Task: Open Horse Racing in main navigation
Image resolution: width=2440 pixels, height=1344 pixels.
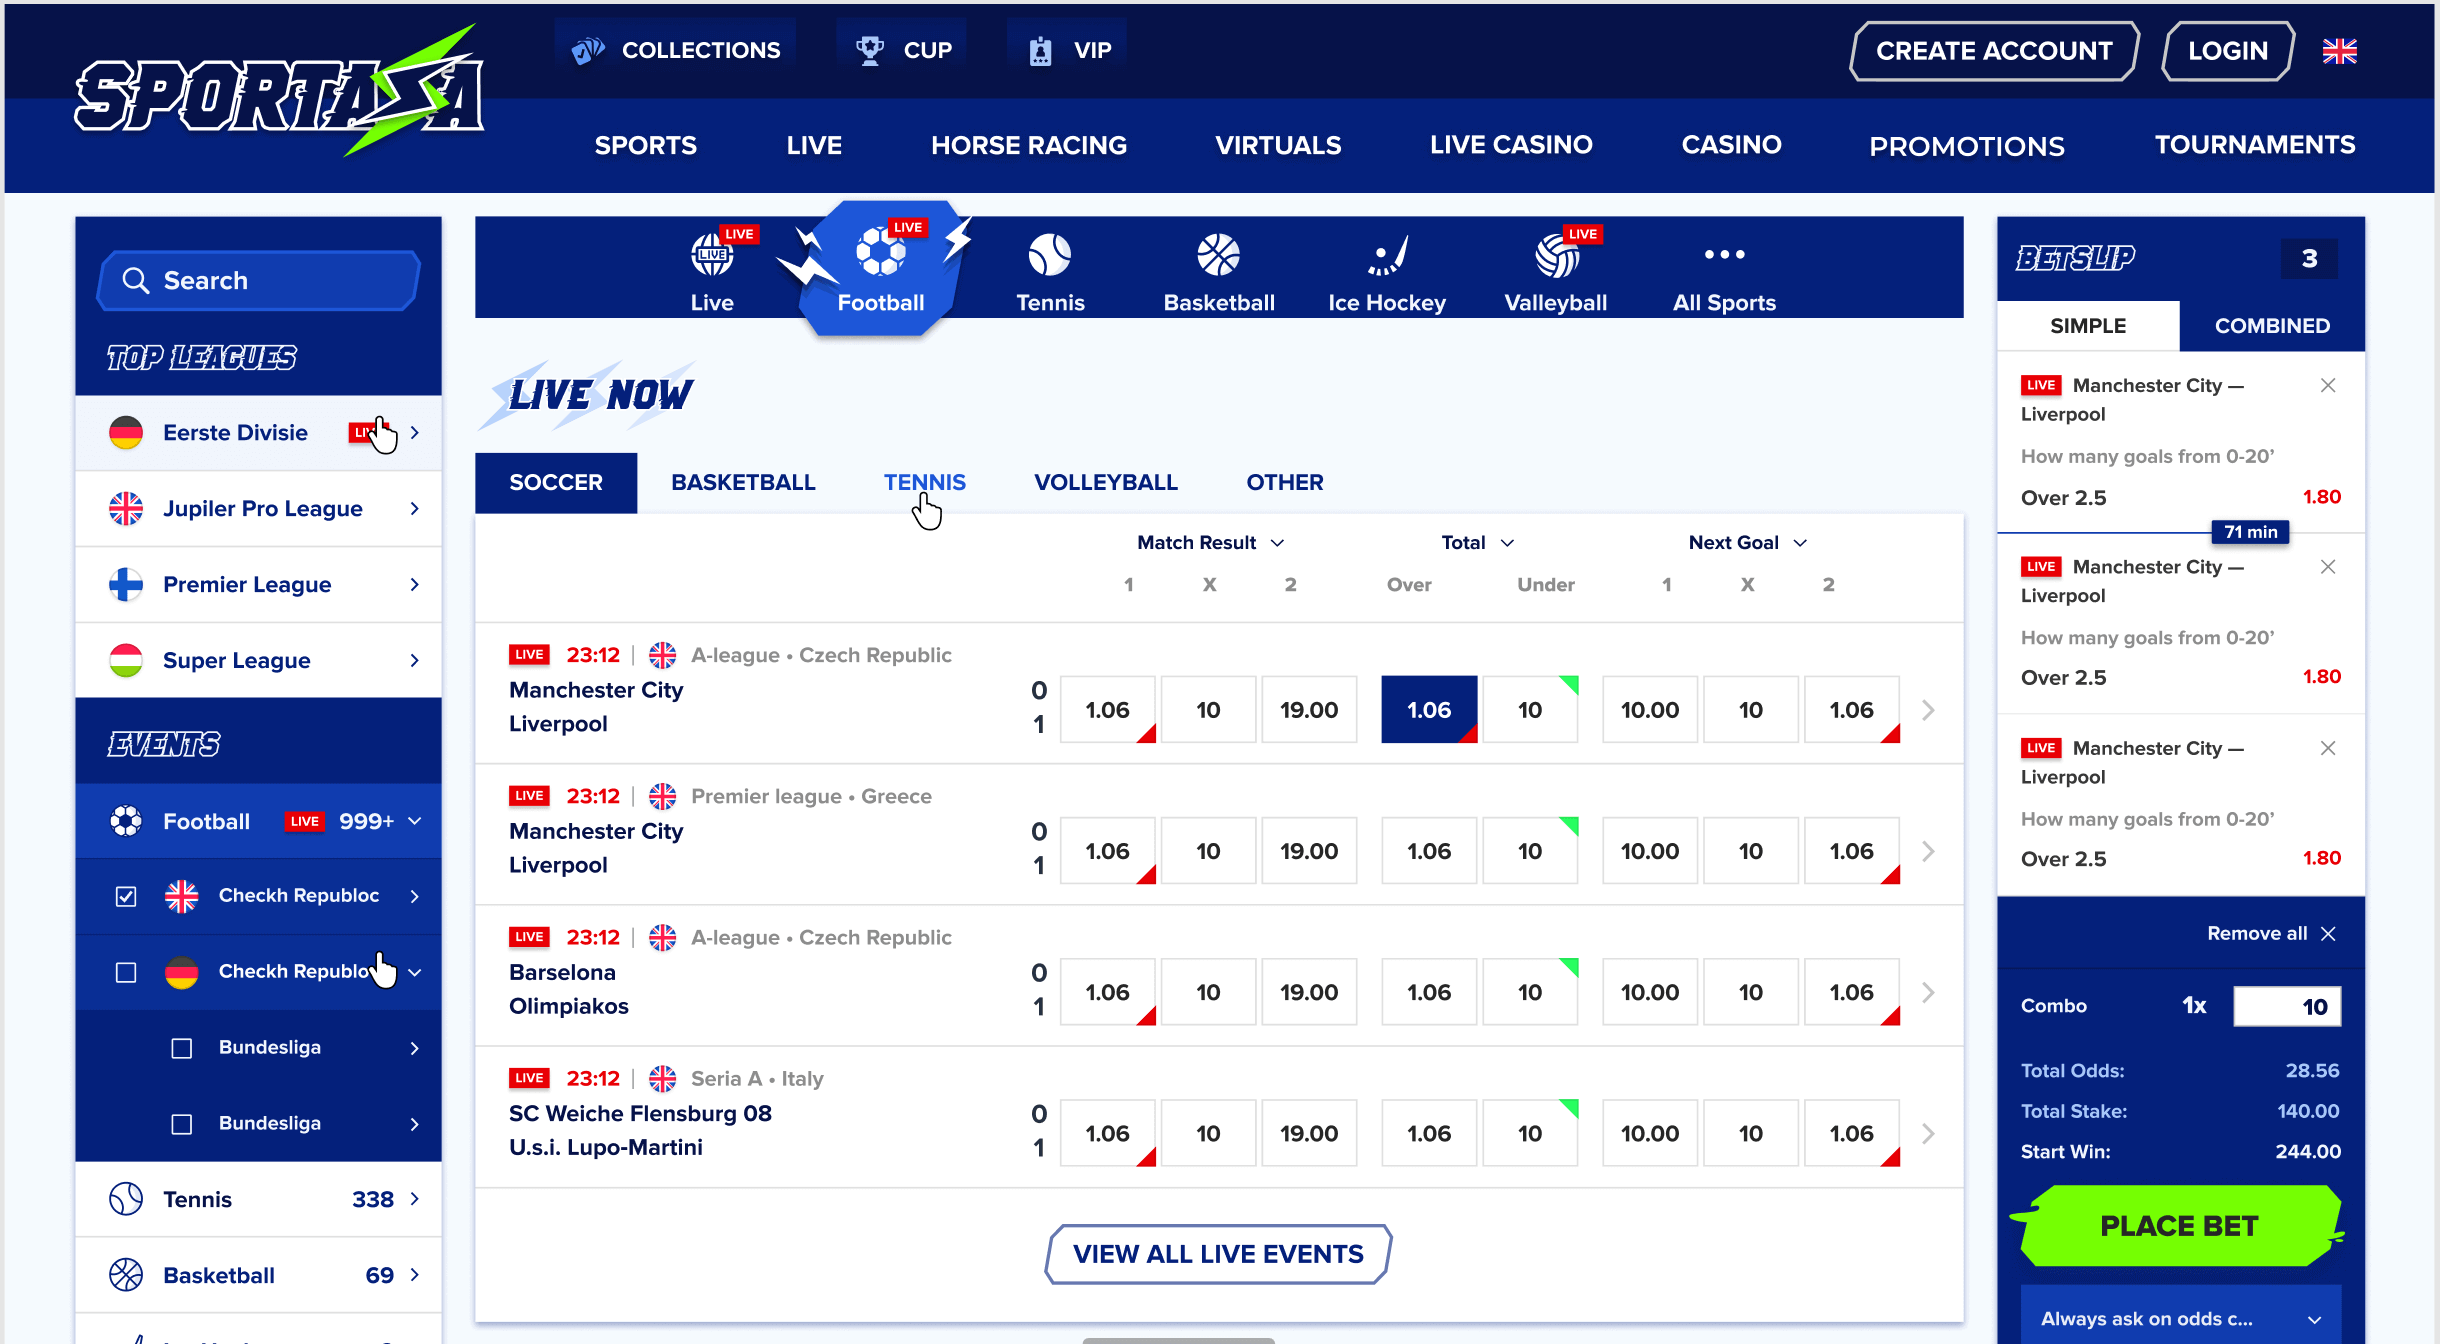Action: point(1029,145)
